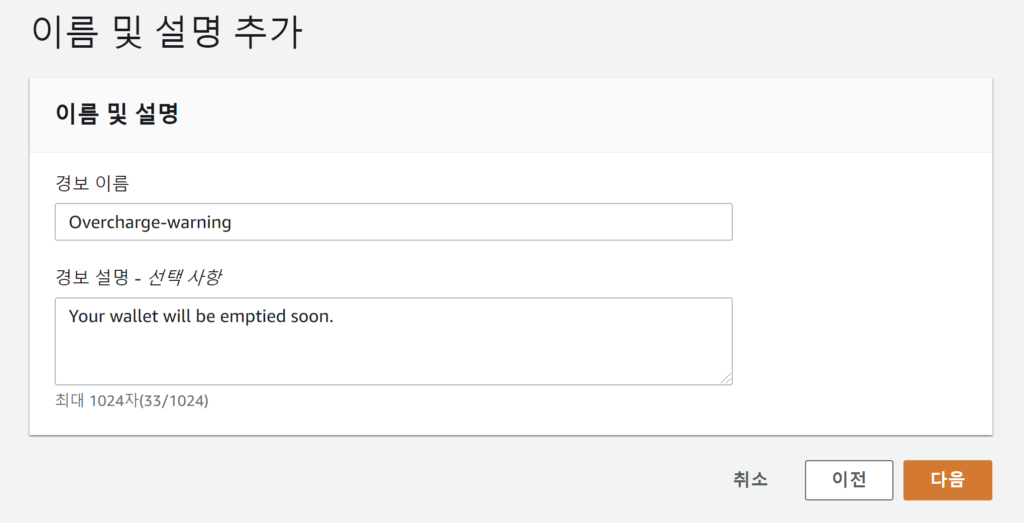Click the 'Overcharge-warning' text in name field

(x=150, y=222)
